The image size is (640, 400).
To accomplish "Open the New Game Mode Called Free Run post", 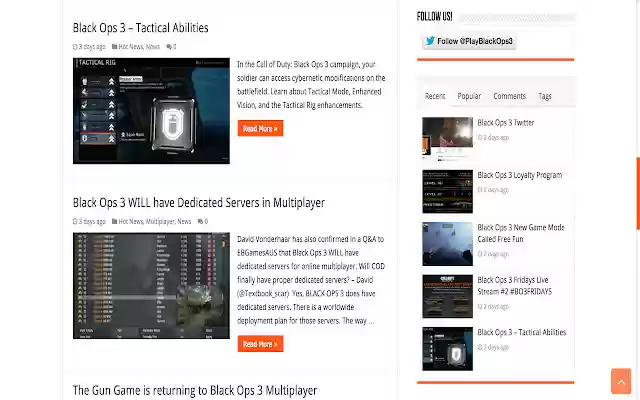I will pyautogui.click(x=521, y=233).
